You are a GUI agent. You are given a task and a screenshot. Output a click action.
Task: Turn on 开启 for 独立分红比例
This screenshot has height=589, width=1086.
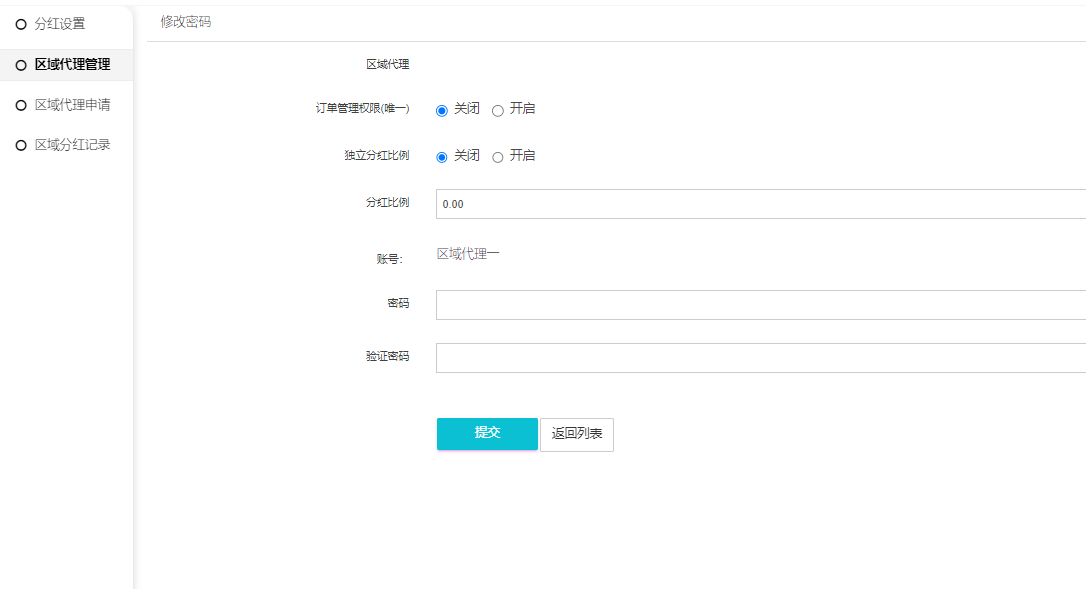tap(498, 157)
